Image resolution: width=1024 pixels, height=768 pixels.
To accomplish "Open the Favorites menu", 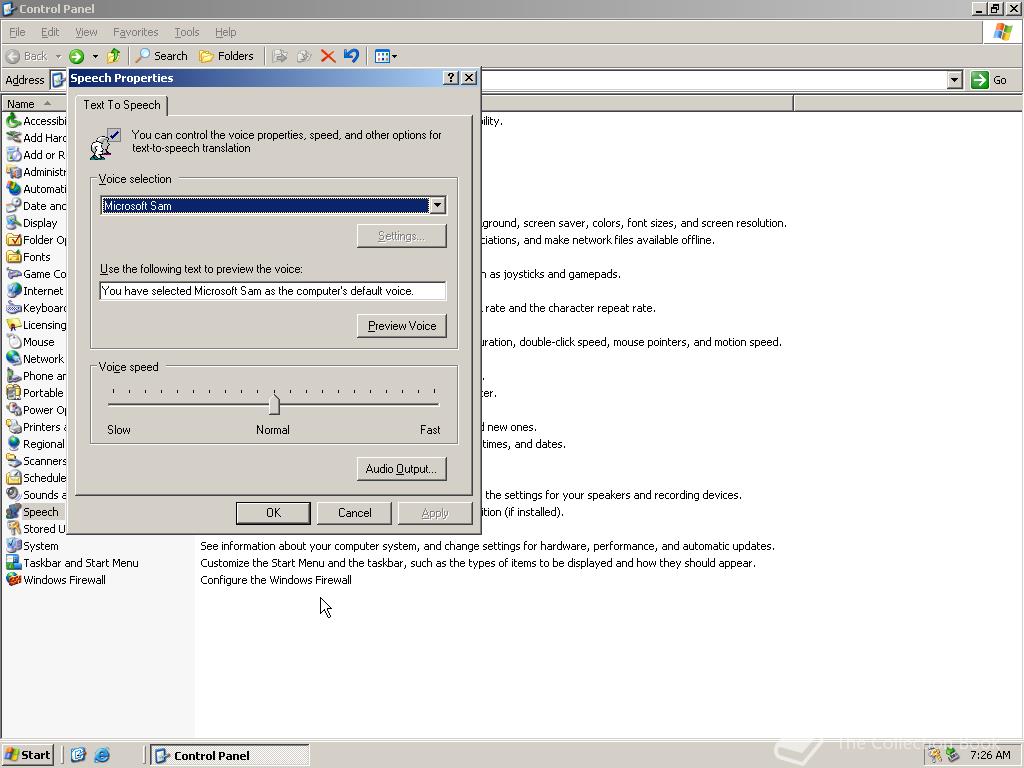I will pyautogui.click(x=135, y=32).
